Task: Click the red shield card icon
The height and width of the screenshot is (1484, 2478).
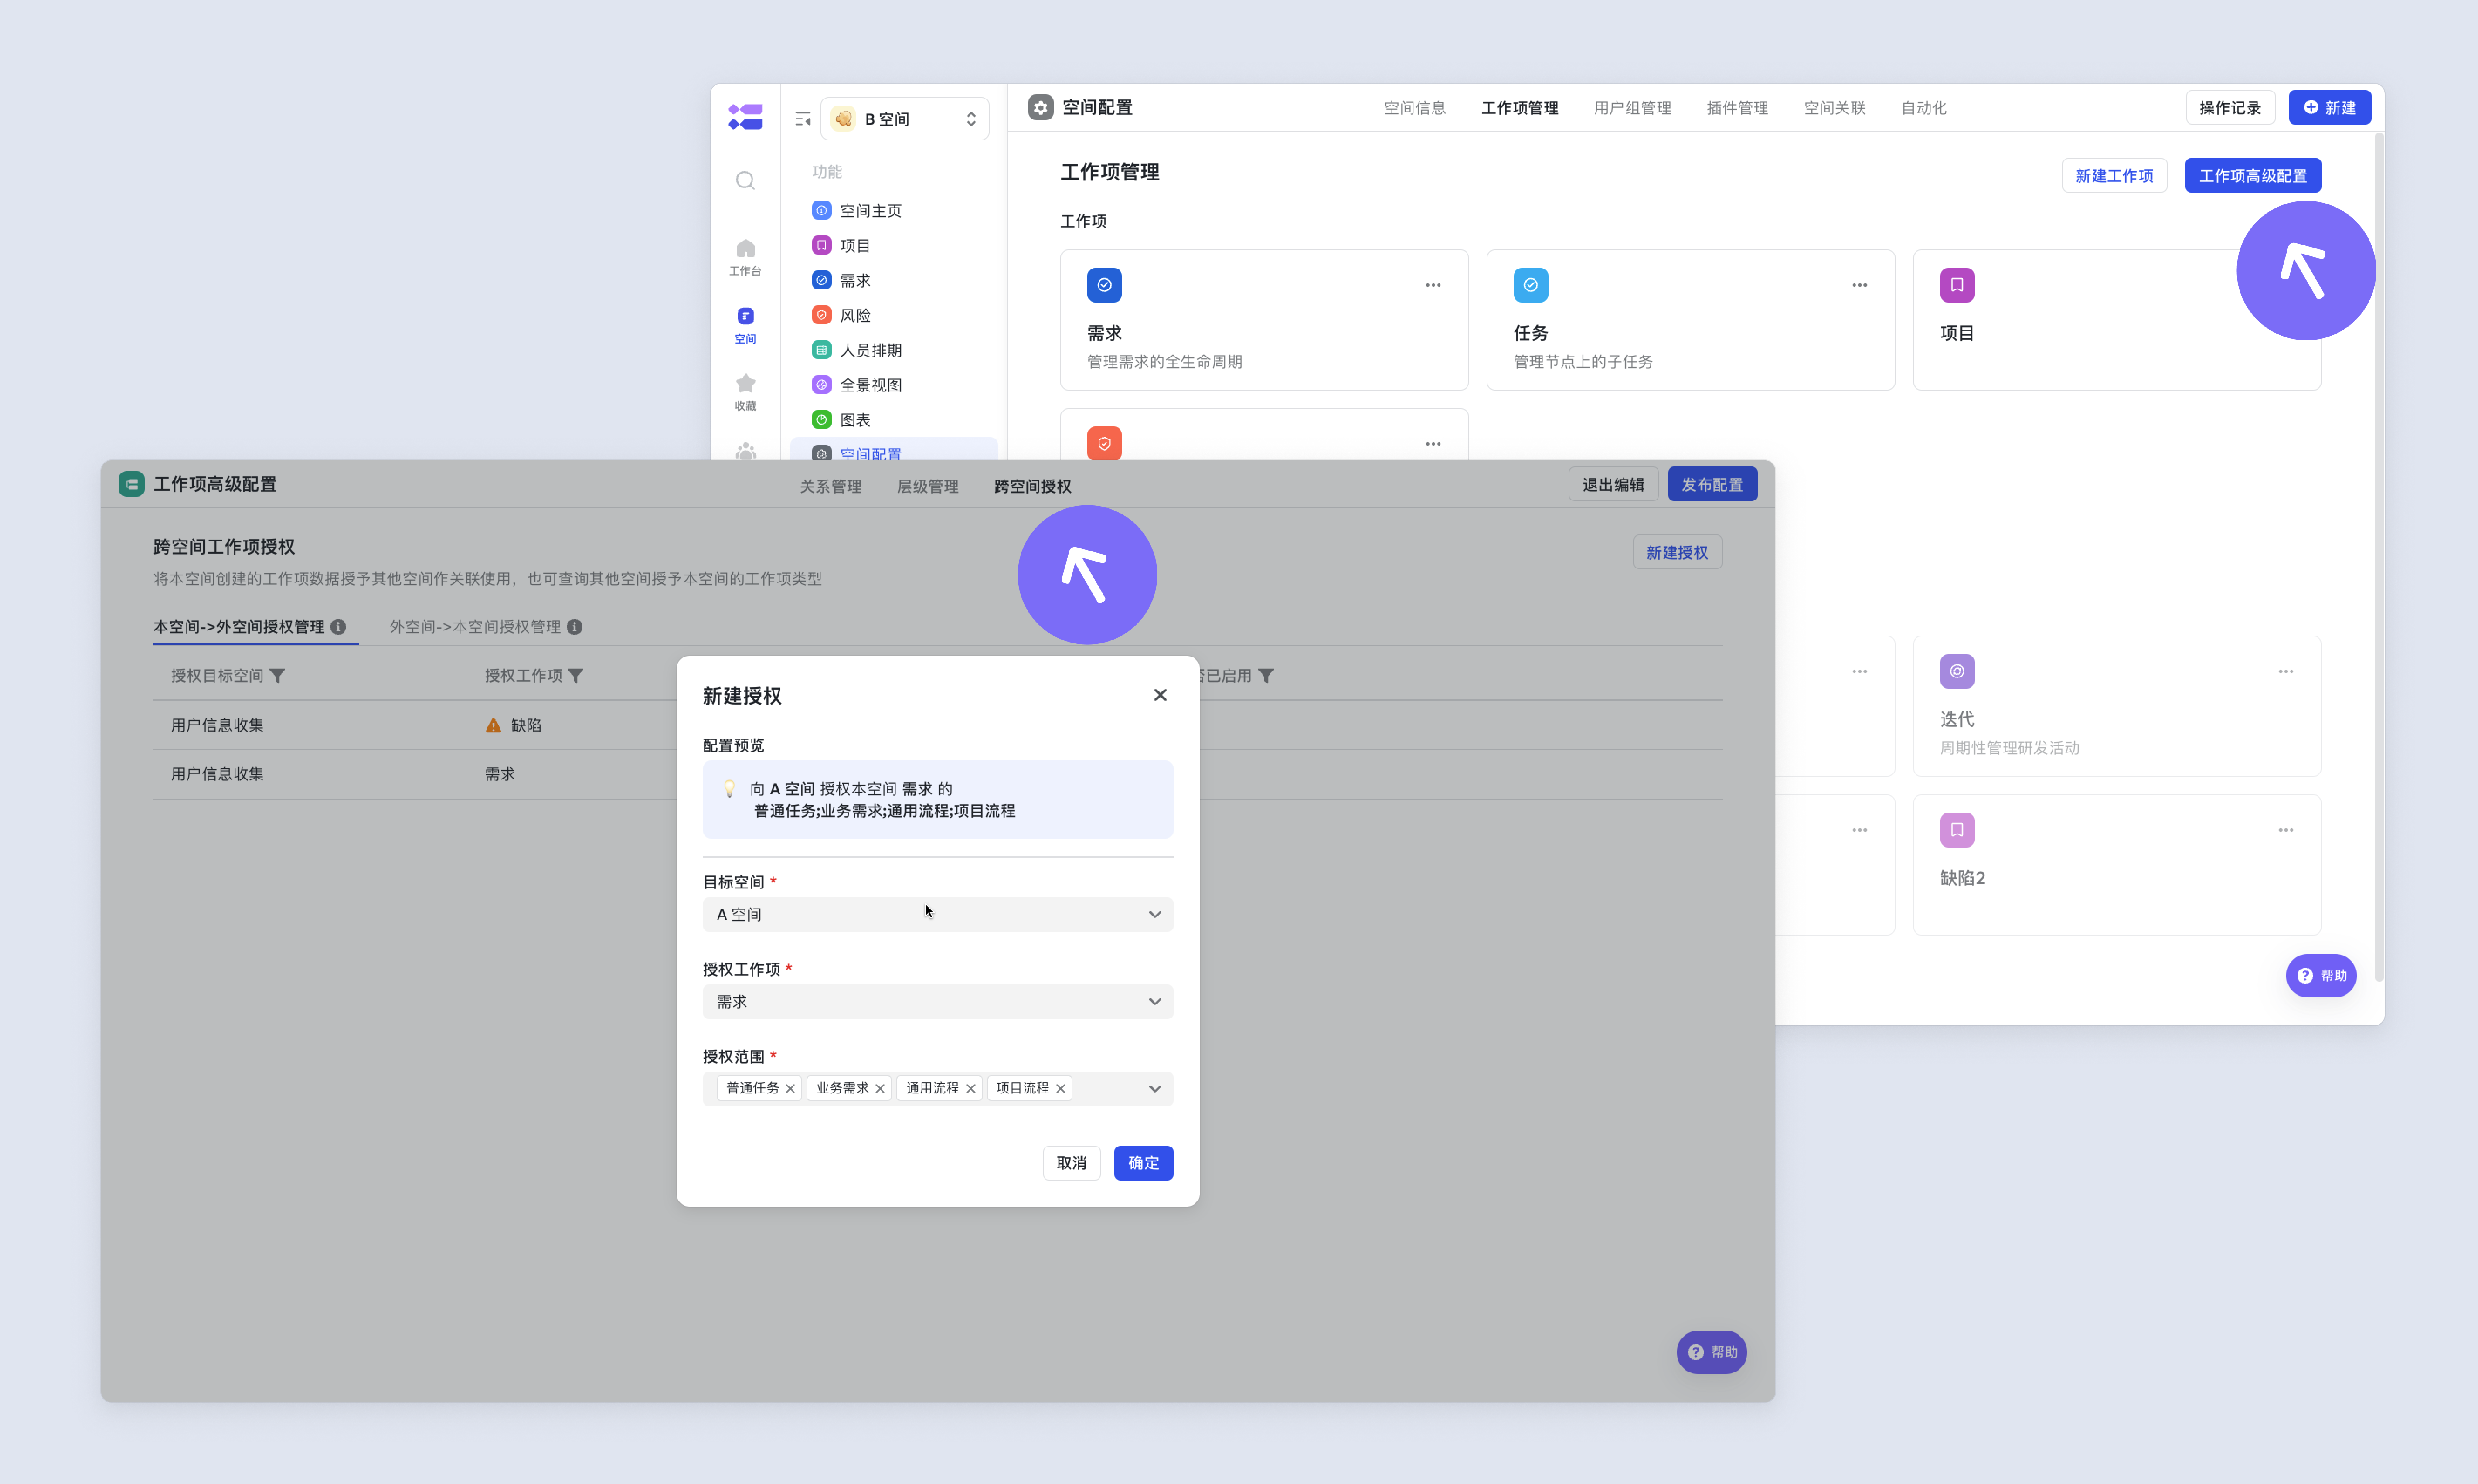Action: (x=1104, y=443)
